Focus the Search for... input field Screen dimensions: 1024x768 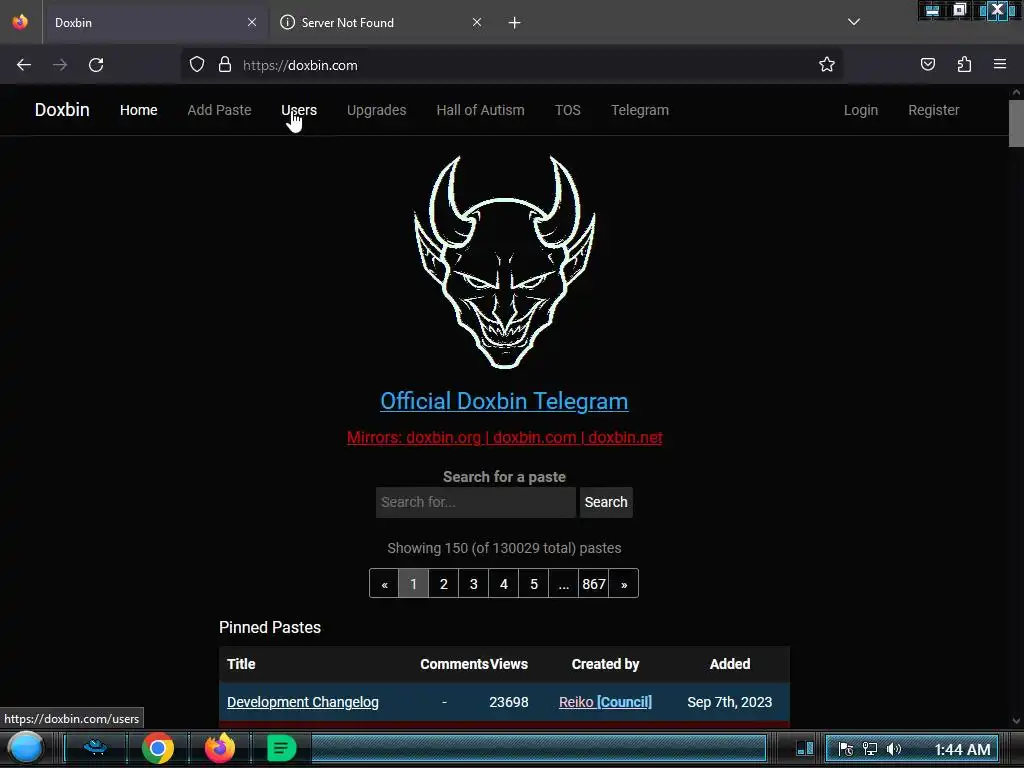pos(475,502)
